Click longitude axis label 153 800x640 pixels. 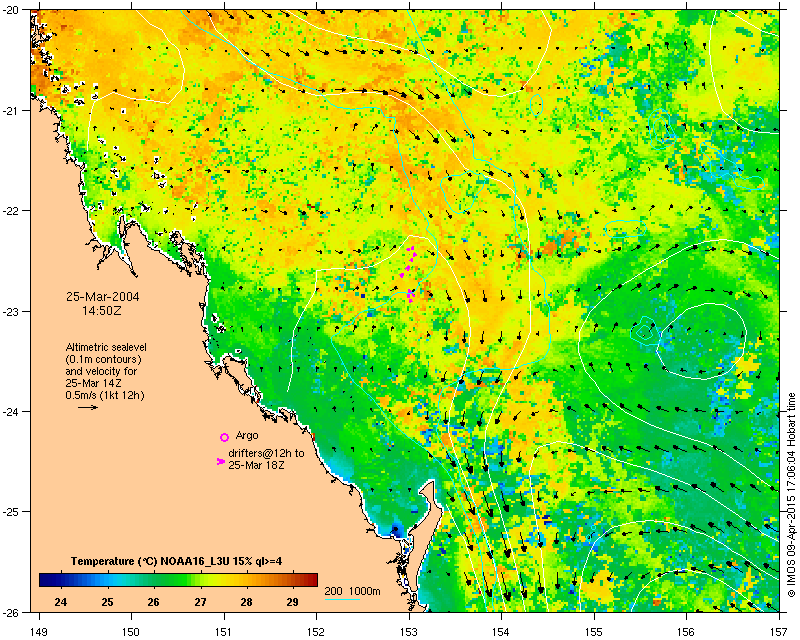[x=409, y=632]
